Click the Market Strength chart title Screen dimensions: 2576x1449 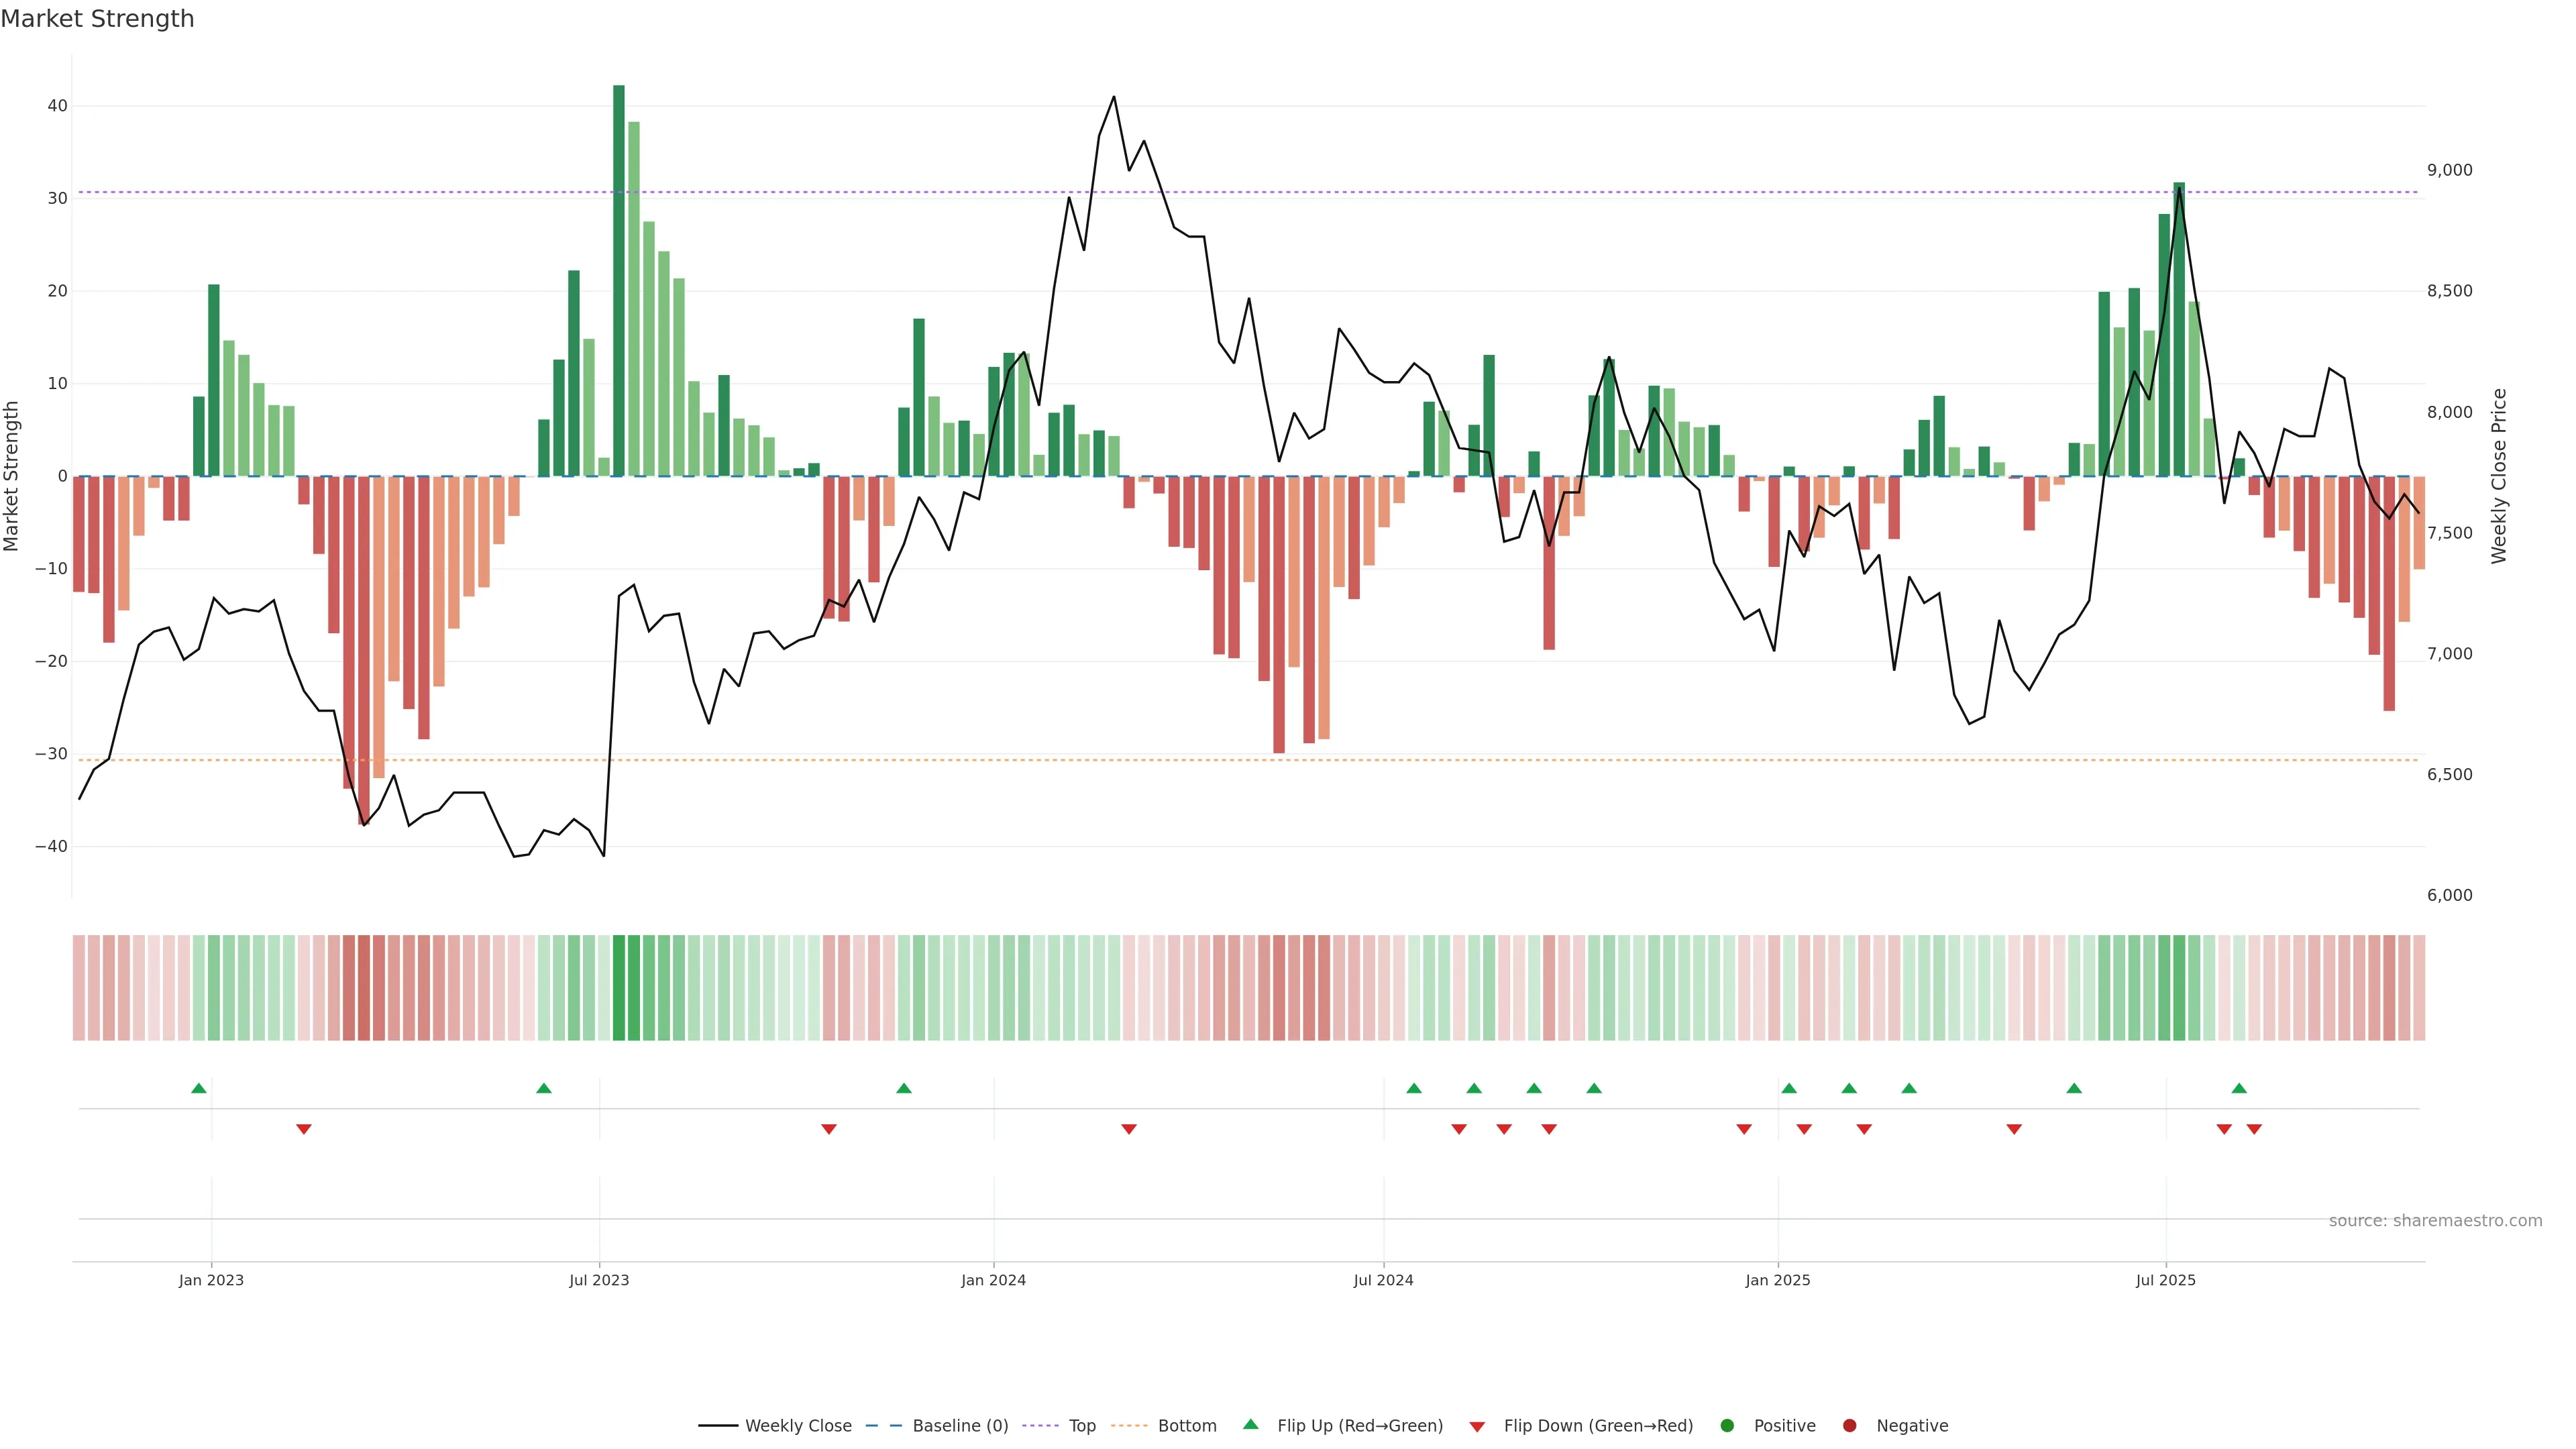click(x=97, y=19)
